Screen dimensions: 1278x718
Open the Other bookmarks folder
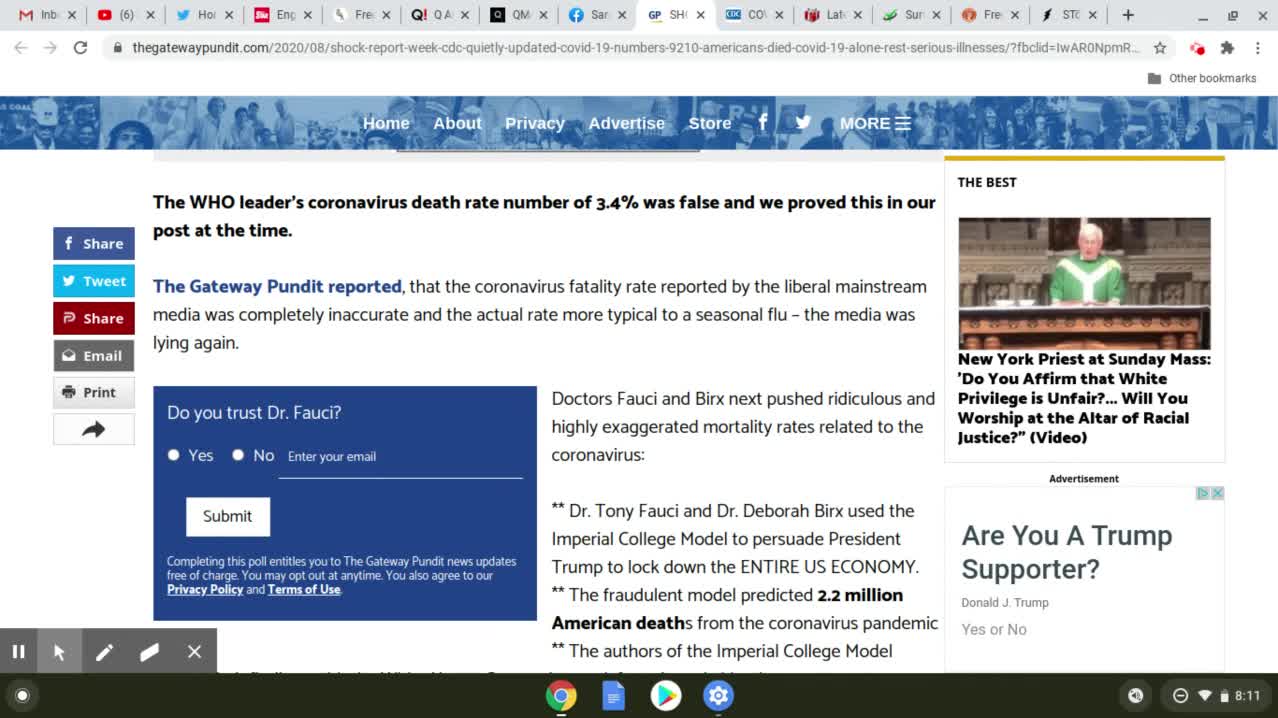[x=1201, y=78]
